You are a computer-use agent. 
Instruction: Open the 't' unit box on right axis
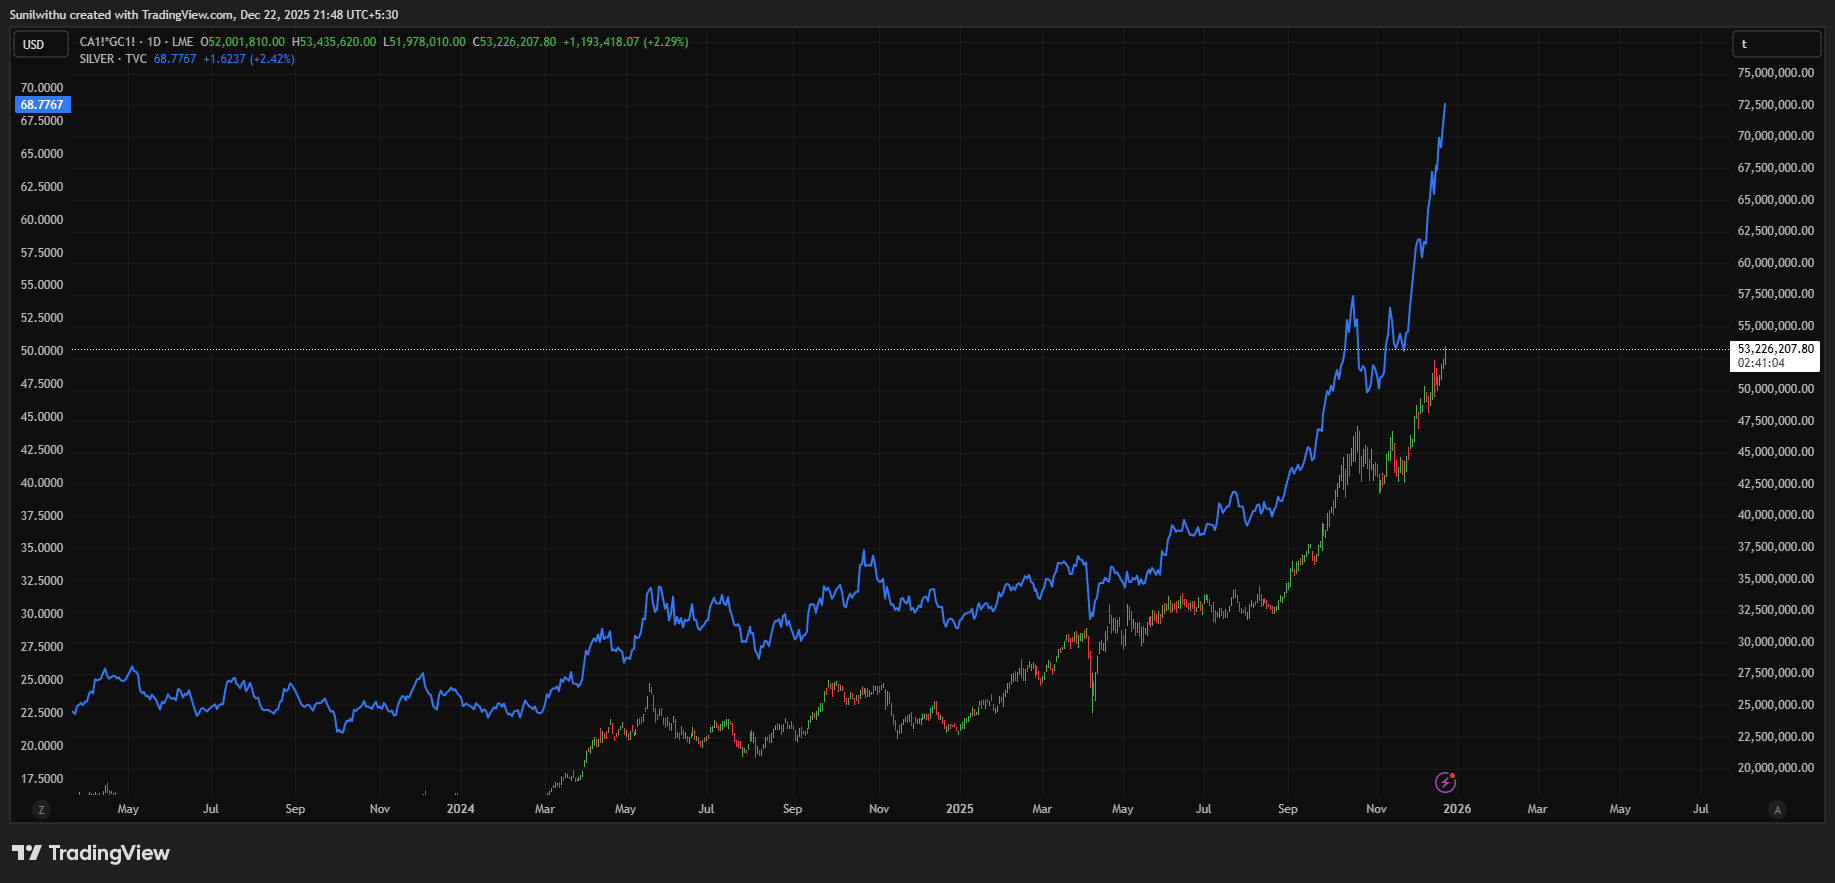[x=1775, y=44]
